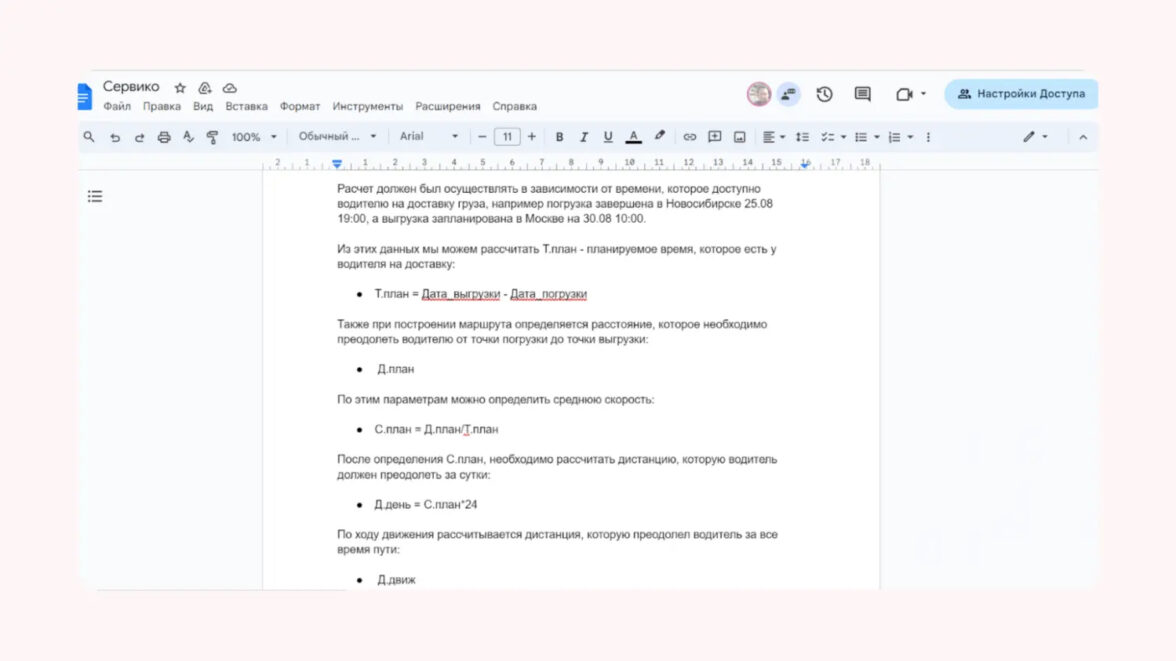Print the document using printer icon
This screenshot has height=661, width=1176.
pyautogui.click(x=164, y=137)
